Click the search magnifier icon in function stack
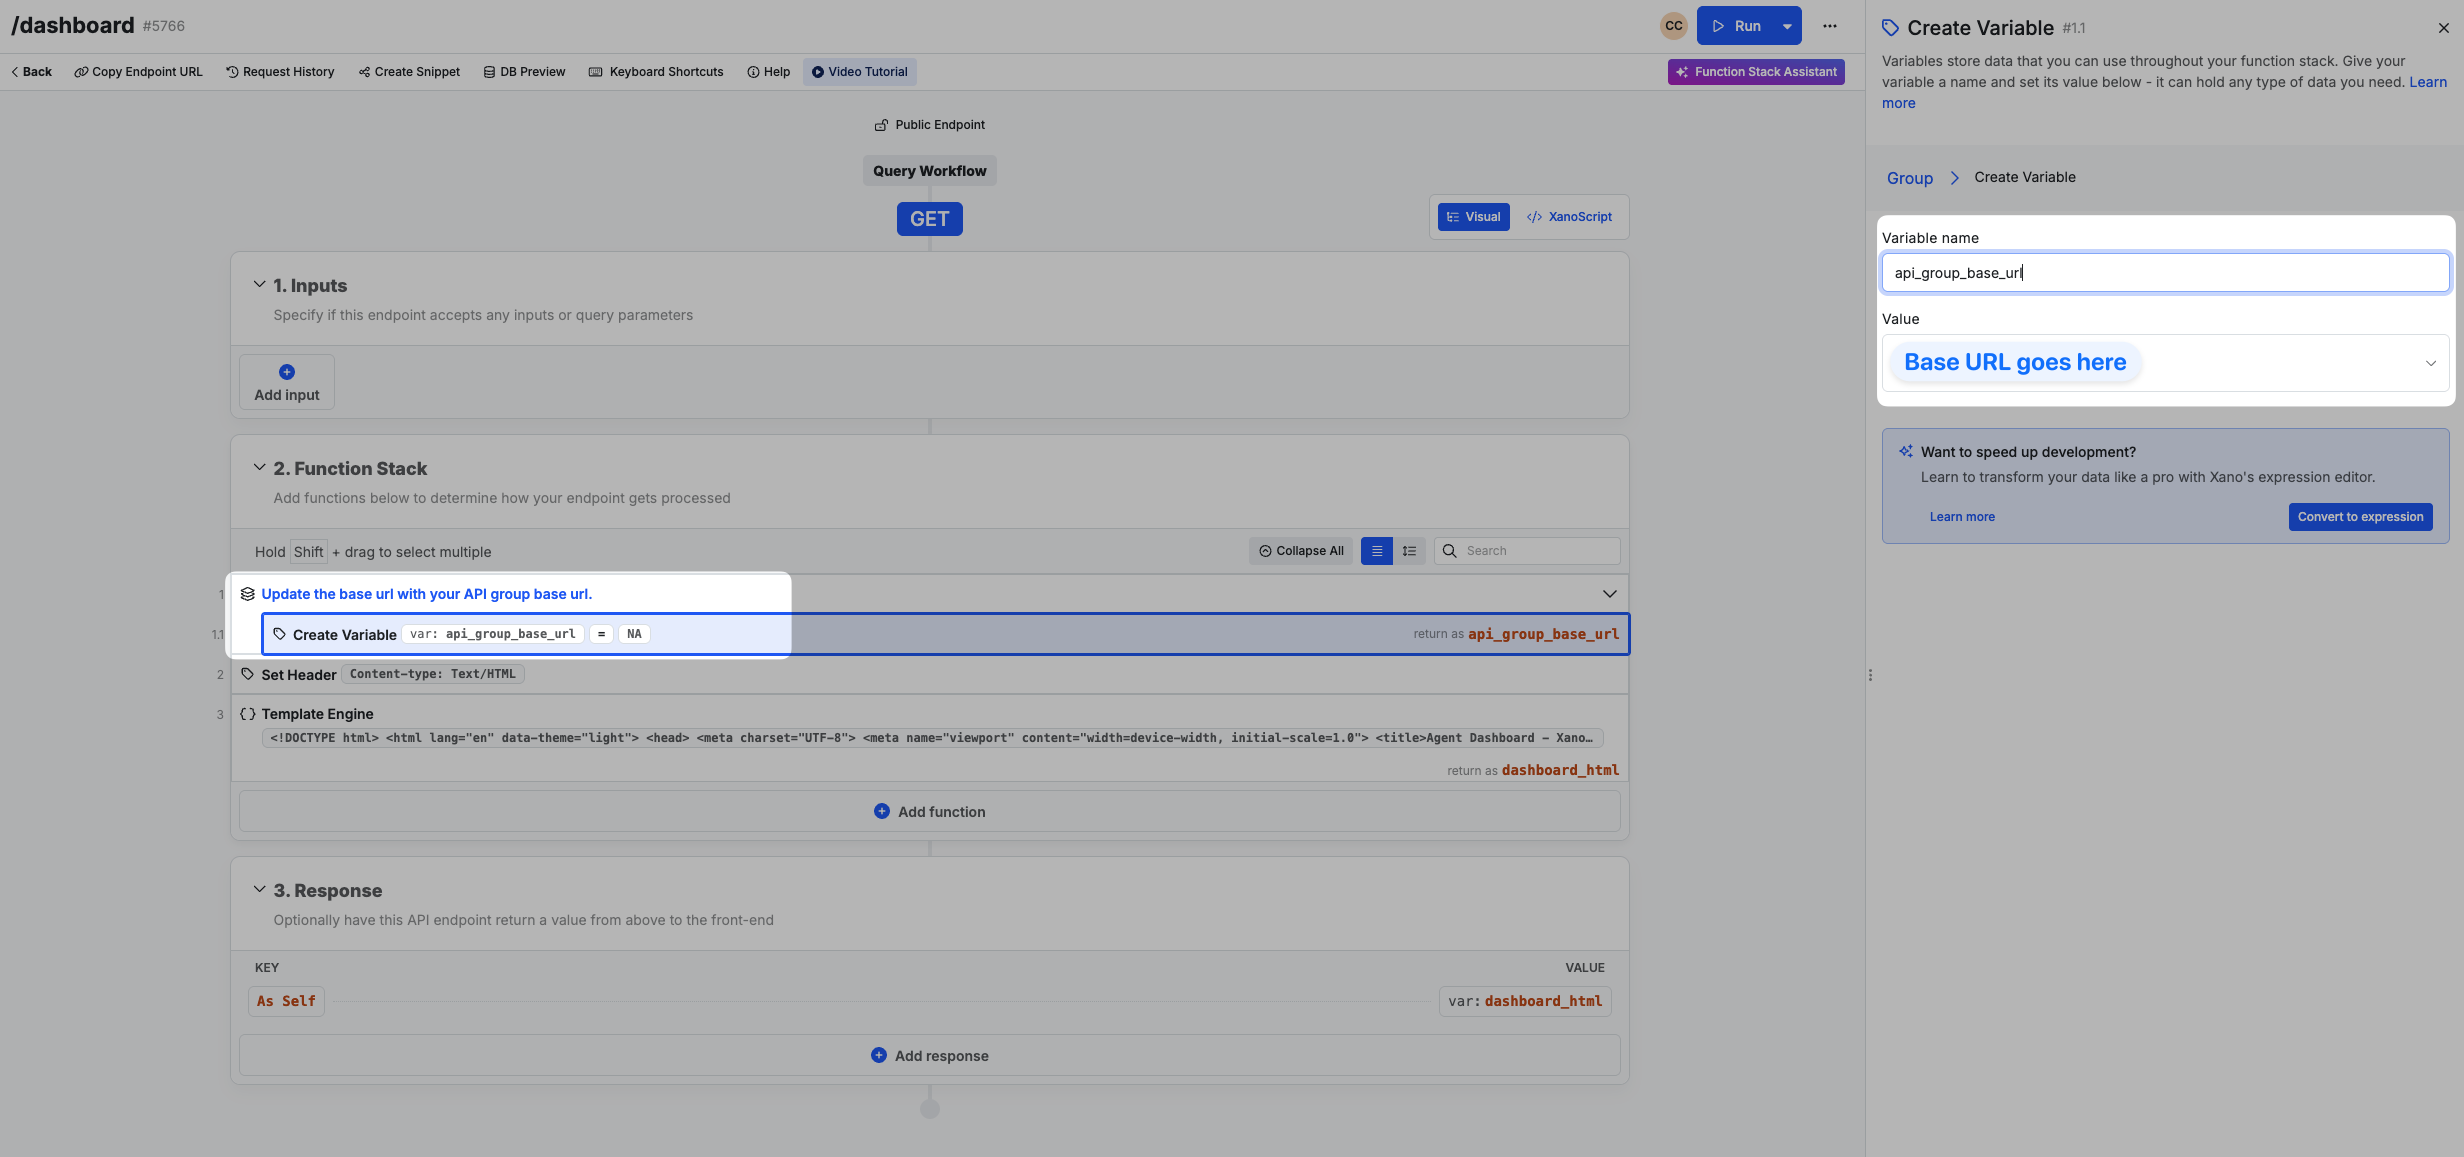 [x=1449, y=551]
